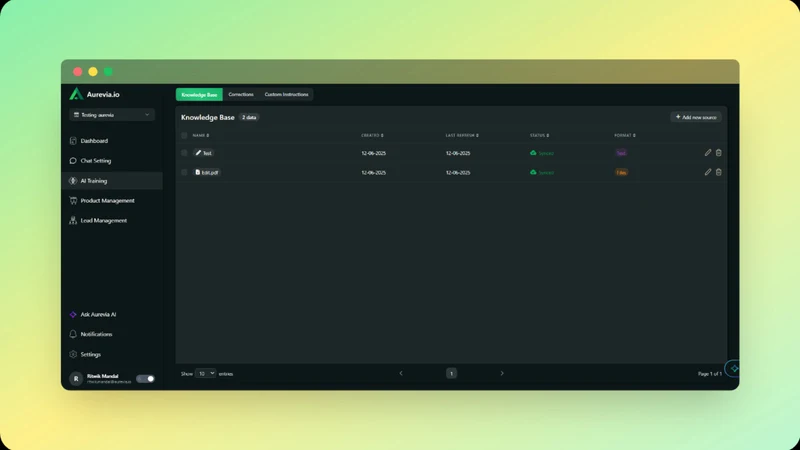Go to next page arrow

tap(502, 373)
